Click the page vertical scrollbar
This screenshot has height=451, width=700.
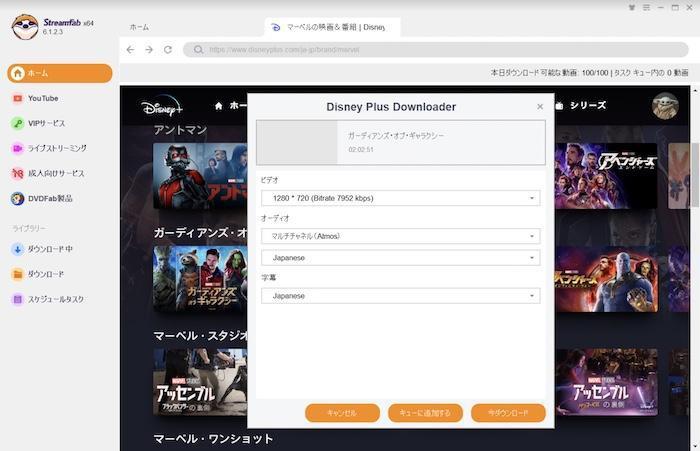(695, 174)
